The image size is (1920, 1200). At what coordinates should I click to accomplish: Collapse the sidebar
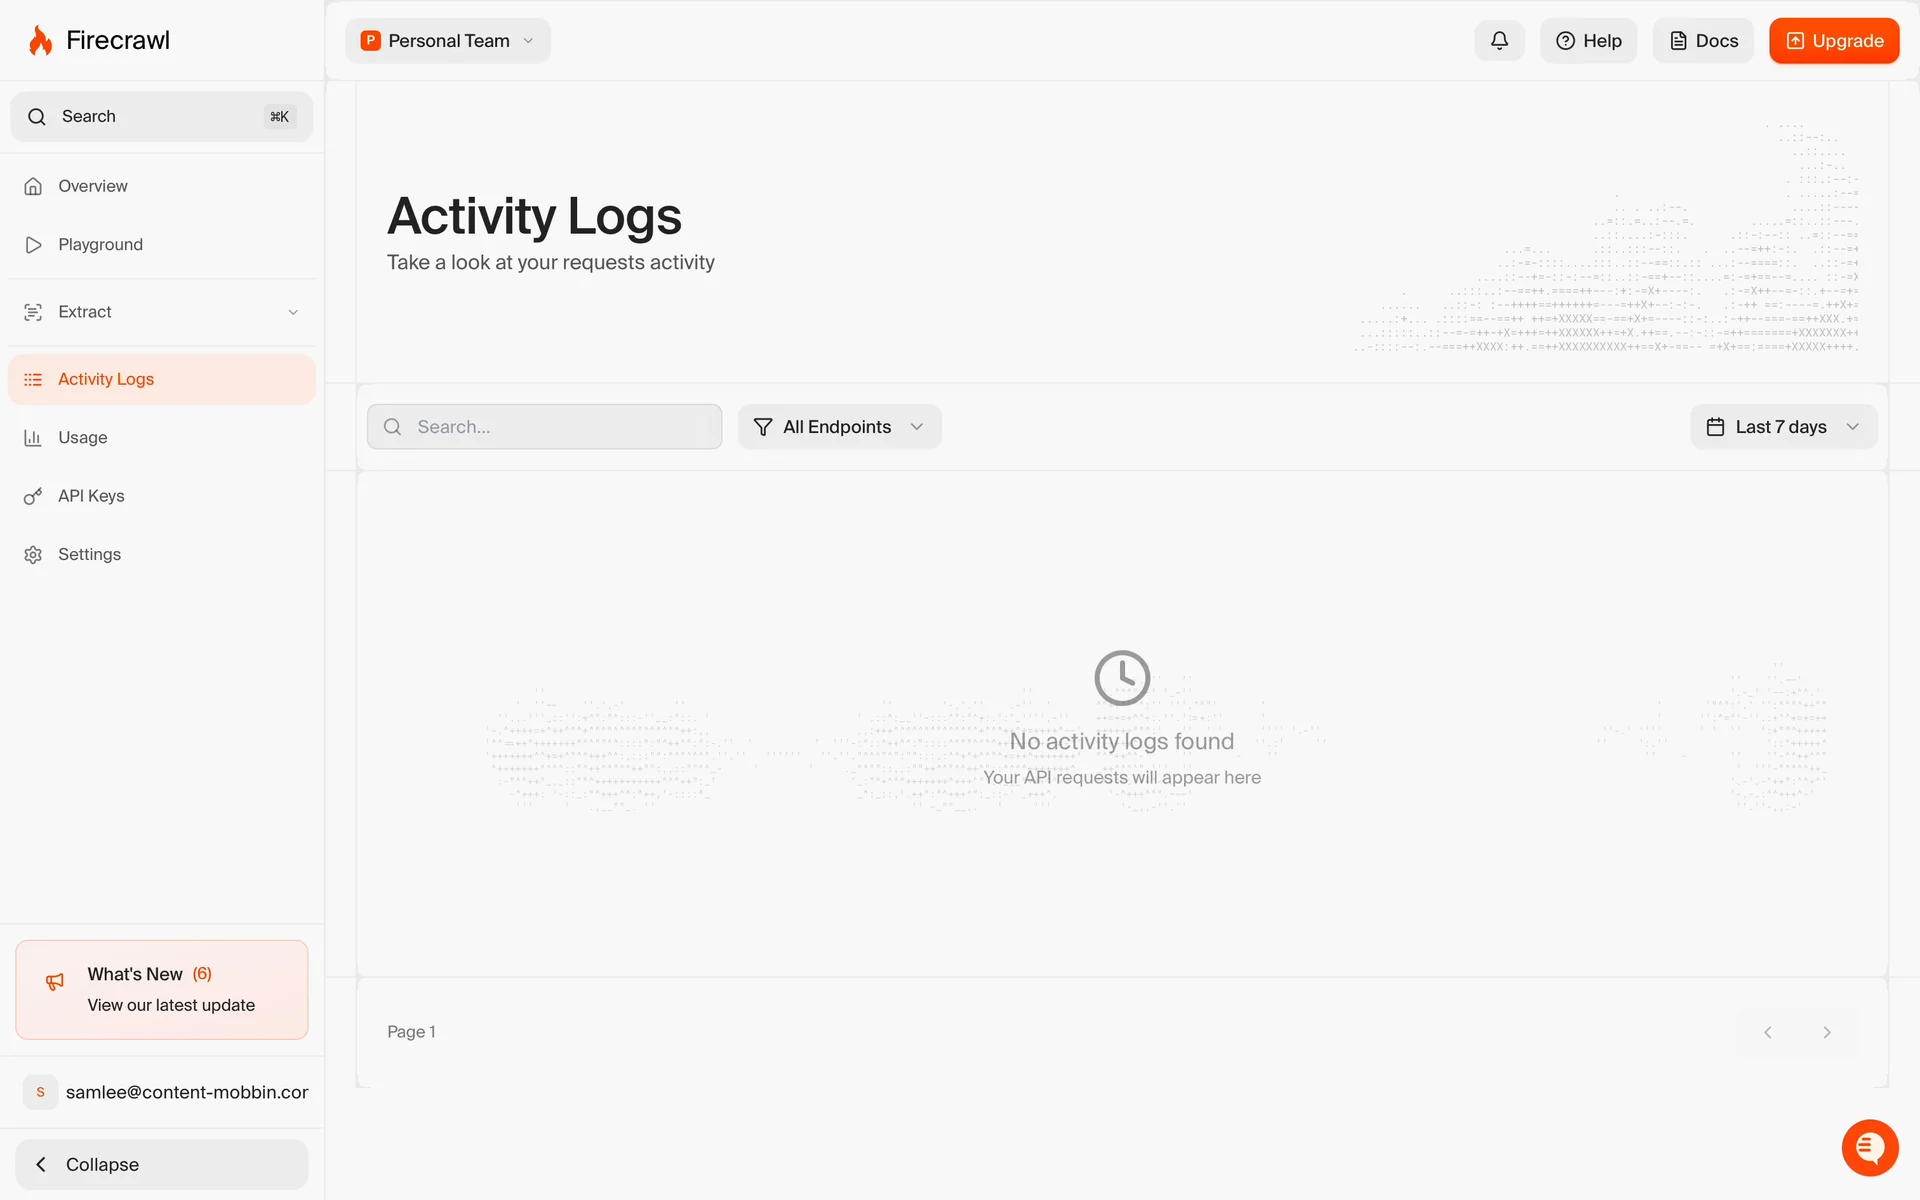click(x=162, y=1164)
